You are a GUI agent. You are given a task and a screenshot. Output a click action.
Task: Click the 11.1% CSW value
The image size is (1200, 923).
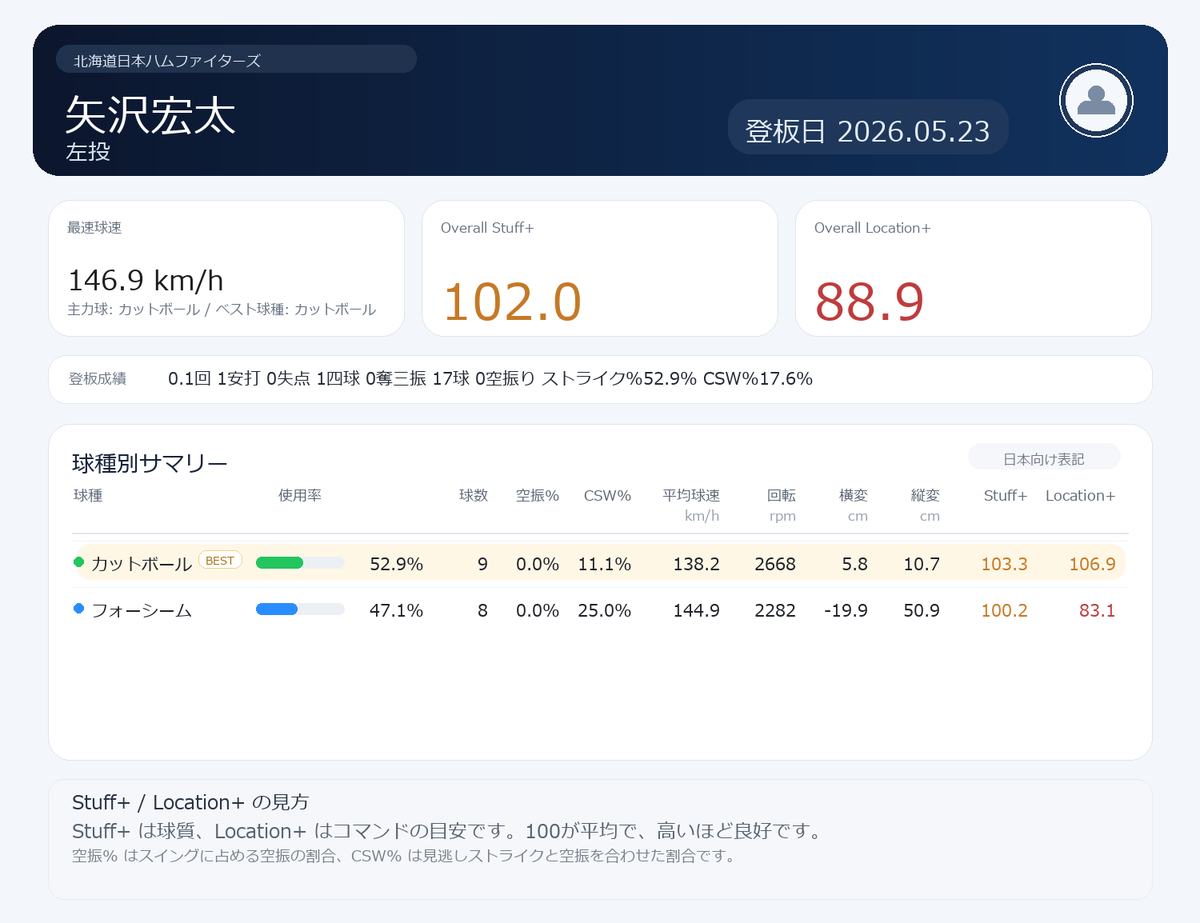[x=604, y=564]
